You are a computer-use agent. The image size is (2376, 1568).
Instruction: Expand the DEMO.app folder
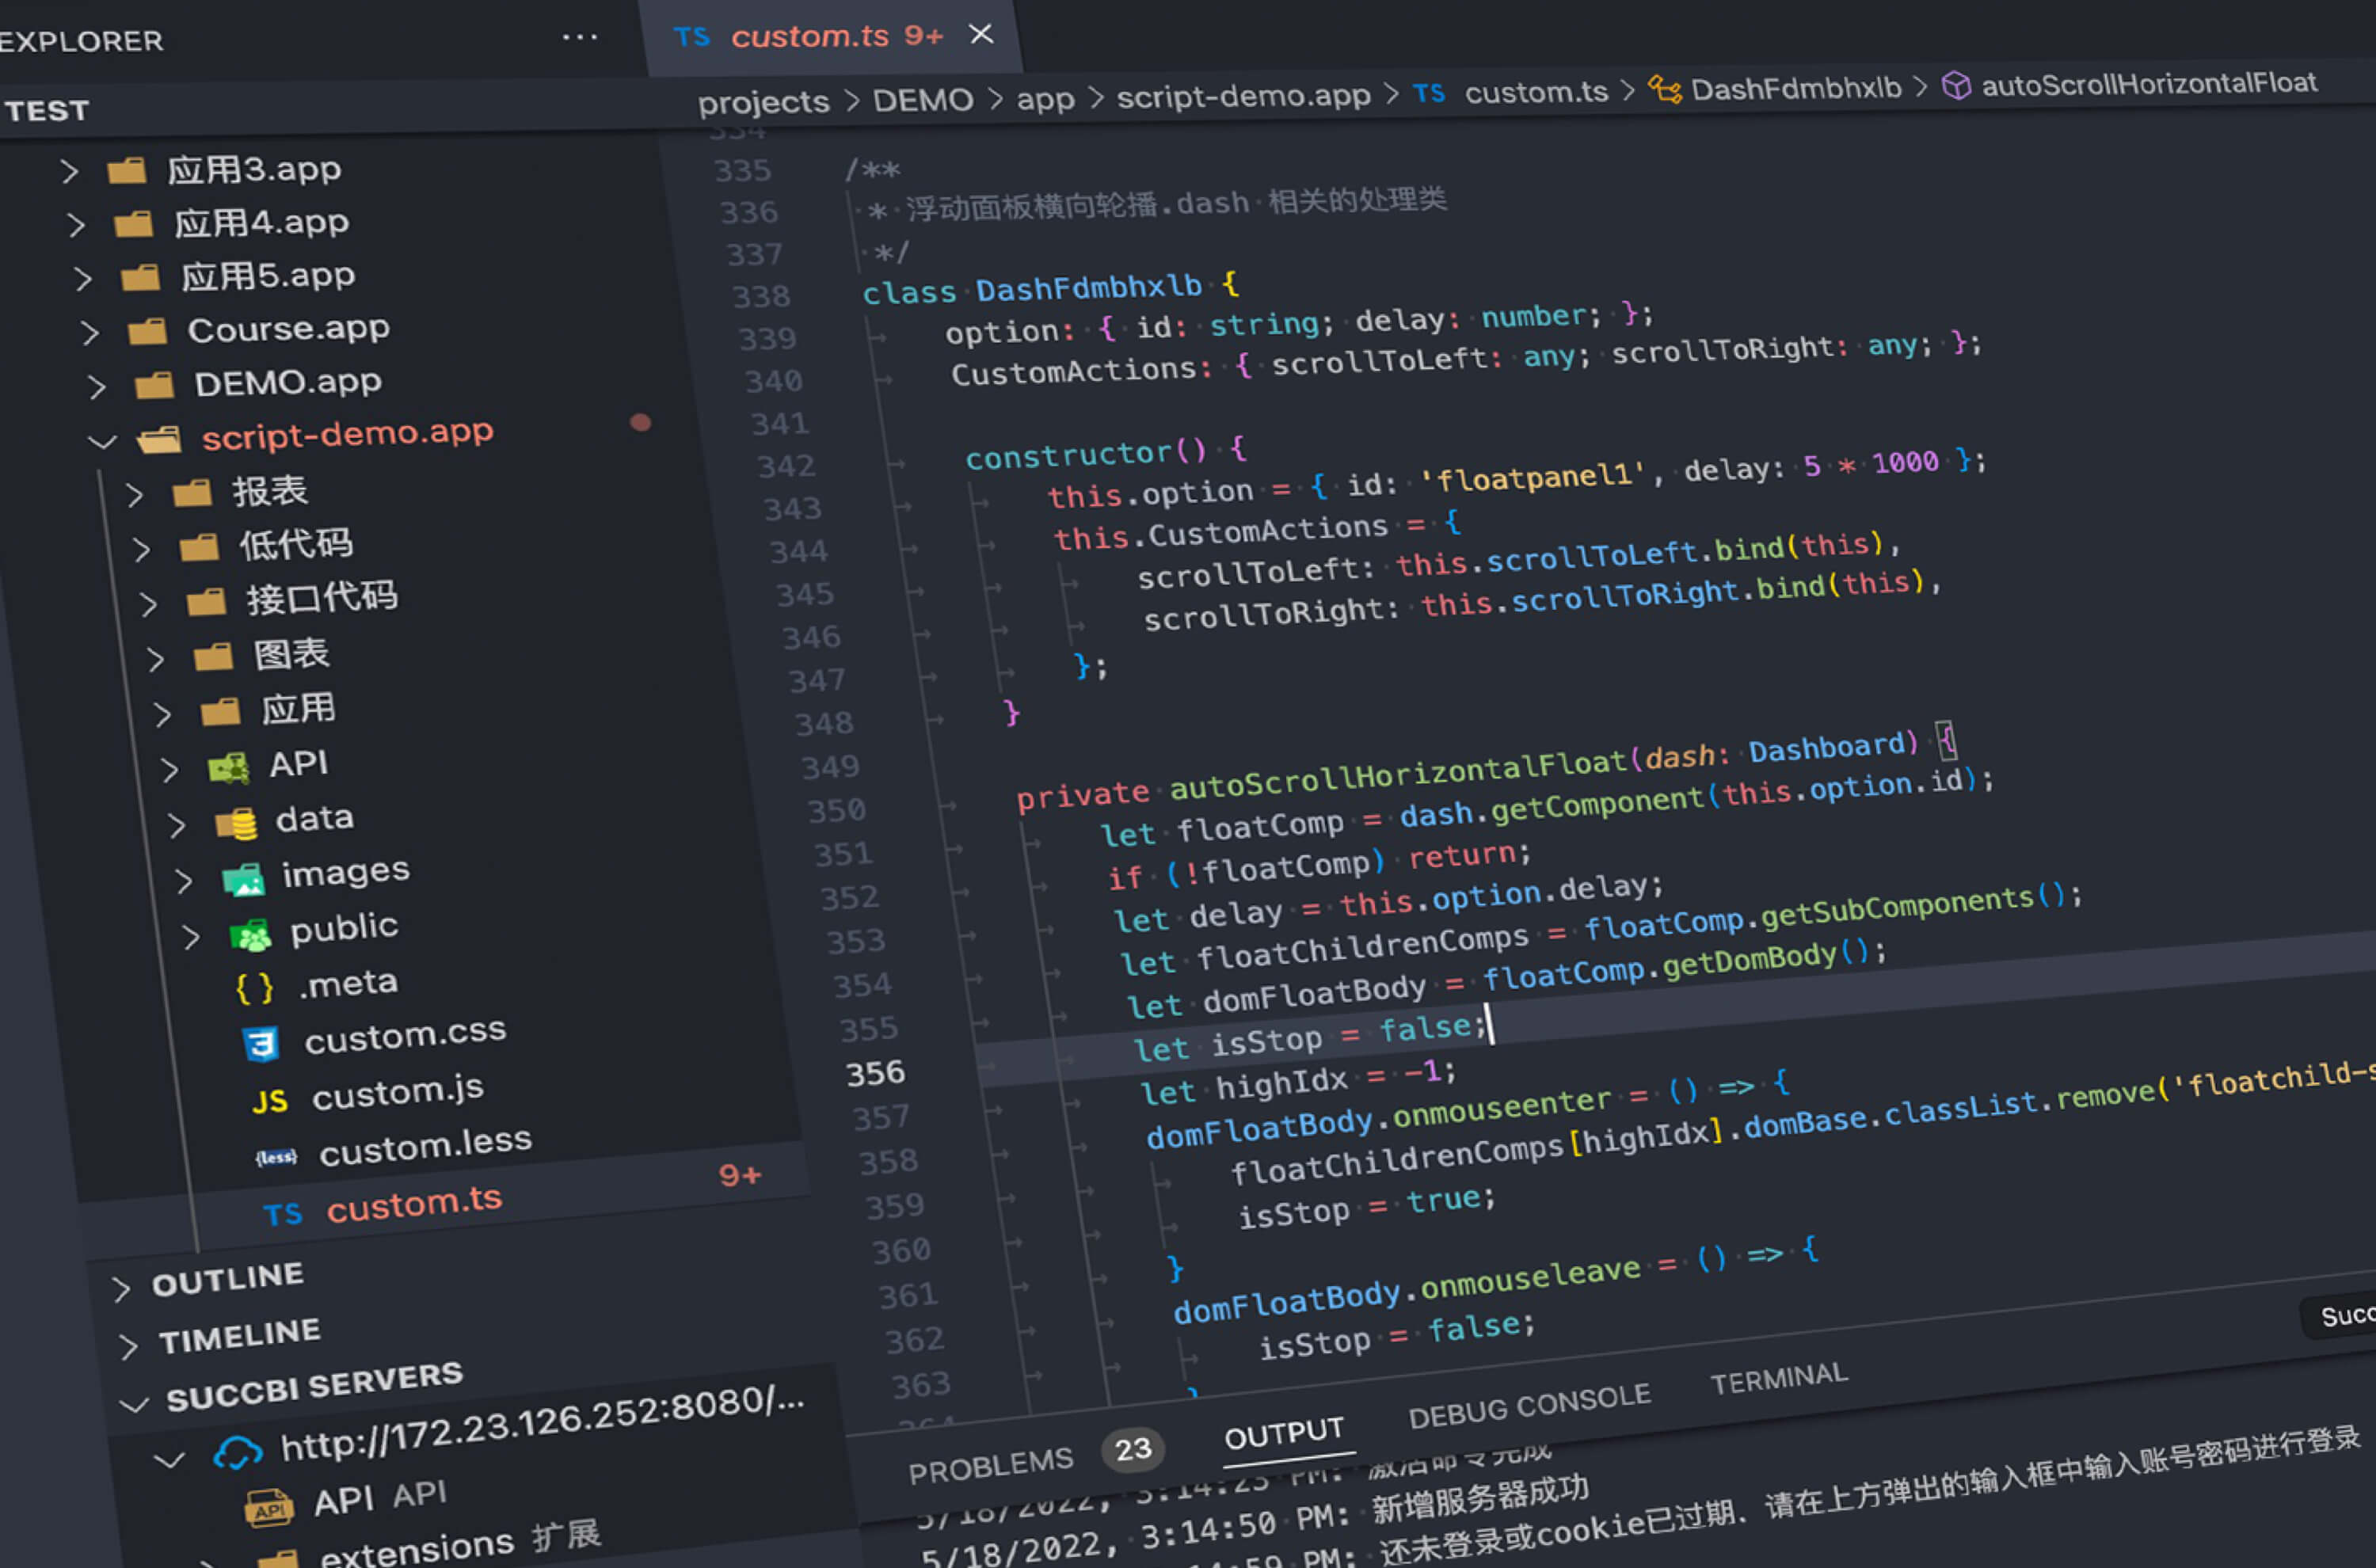coord(97,387)
